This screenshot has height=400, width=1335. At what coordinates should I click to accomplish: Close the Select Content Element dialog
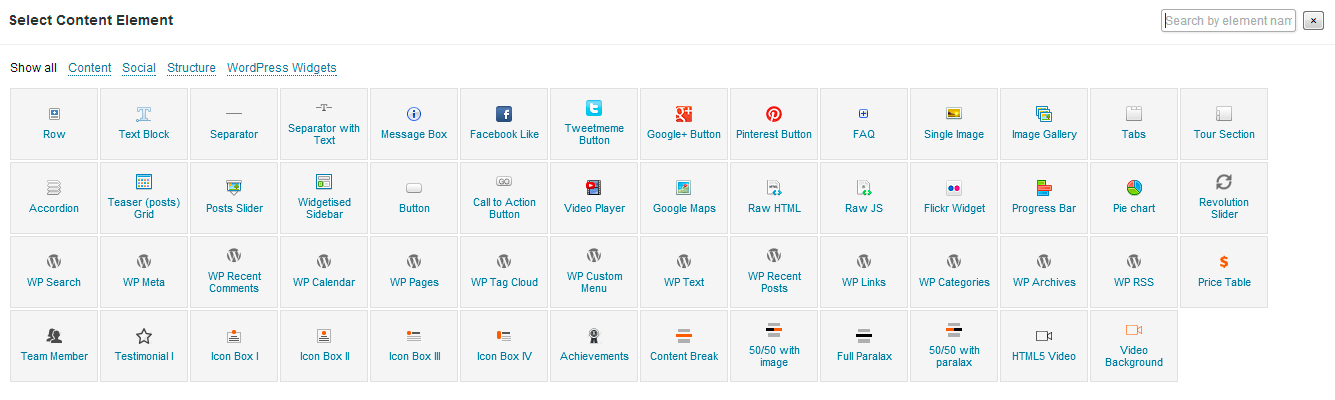1314,21
